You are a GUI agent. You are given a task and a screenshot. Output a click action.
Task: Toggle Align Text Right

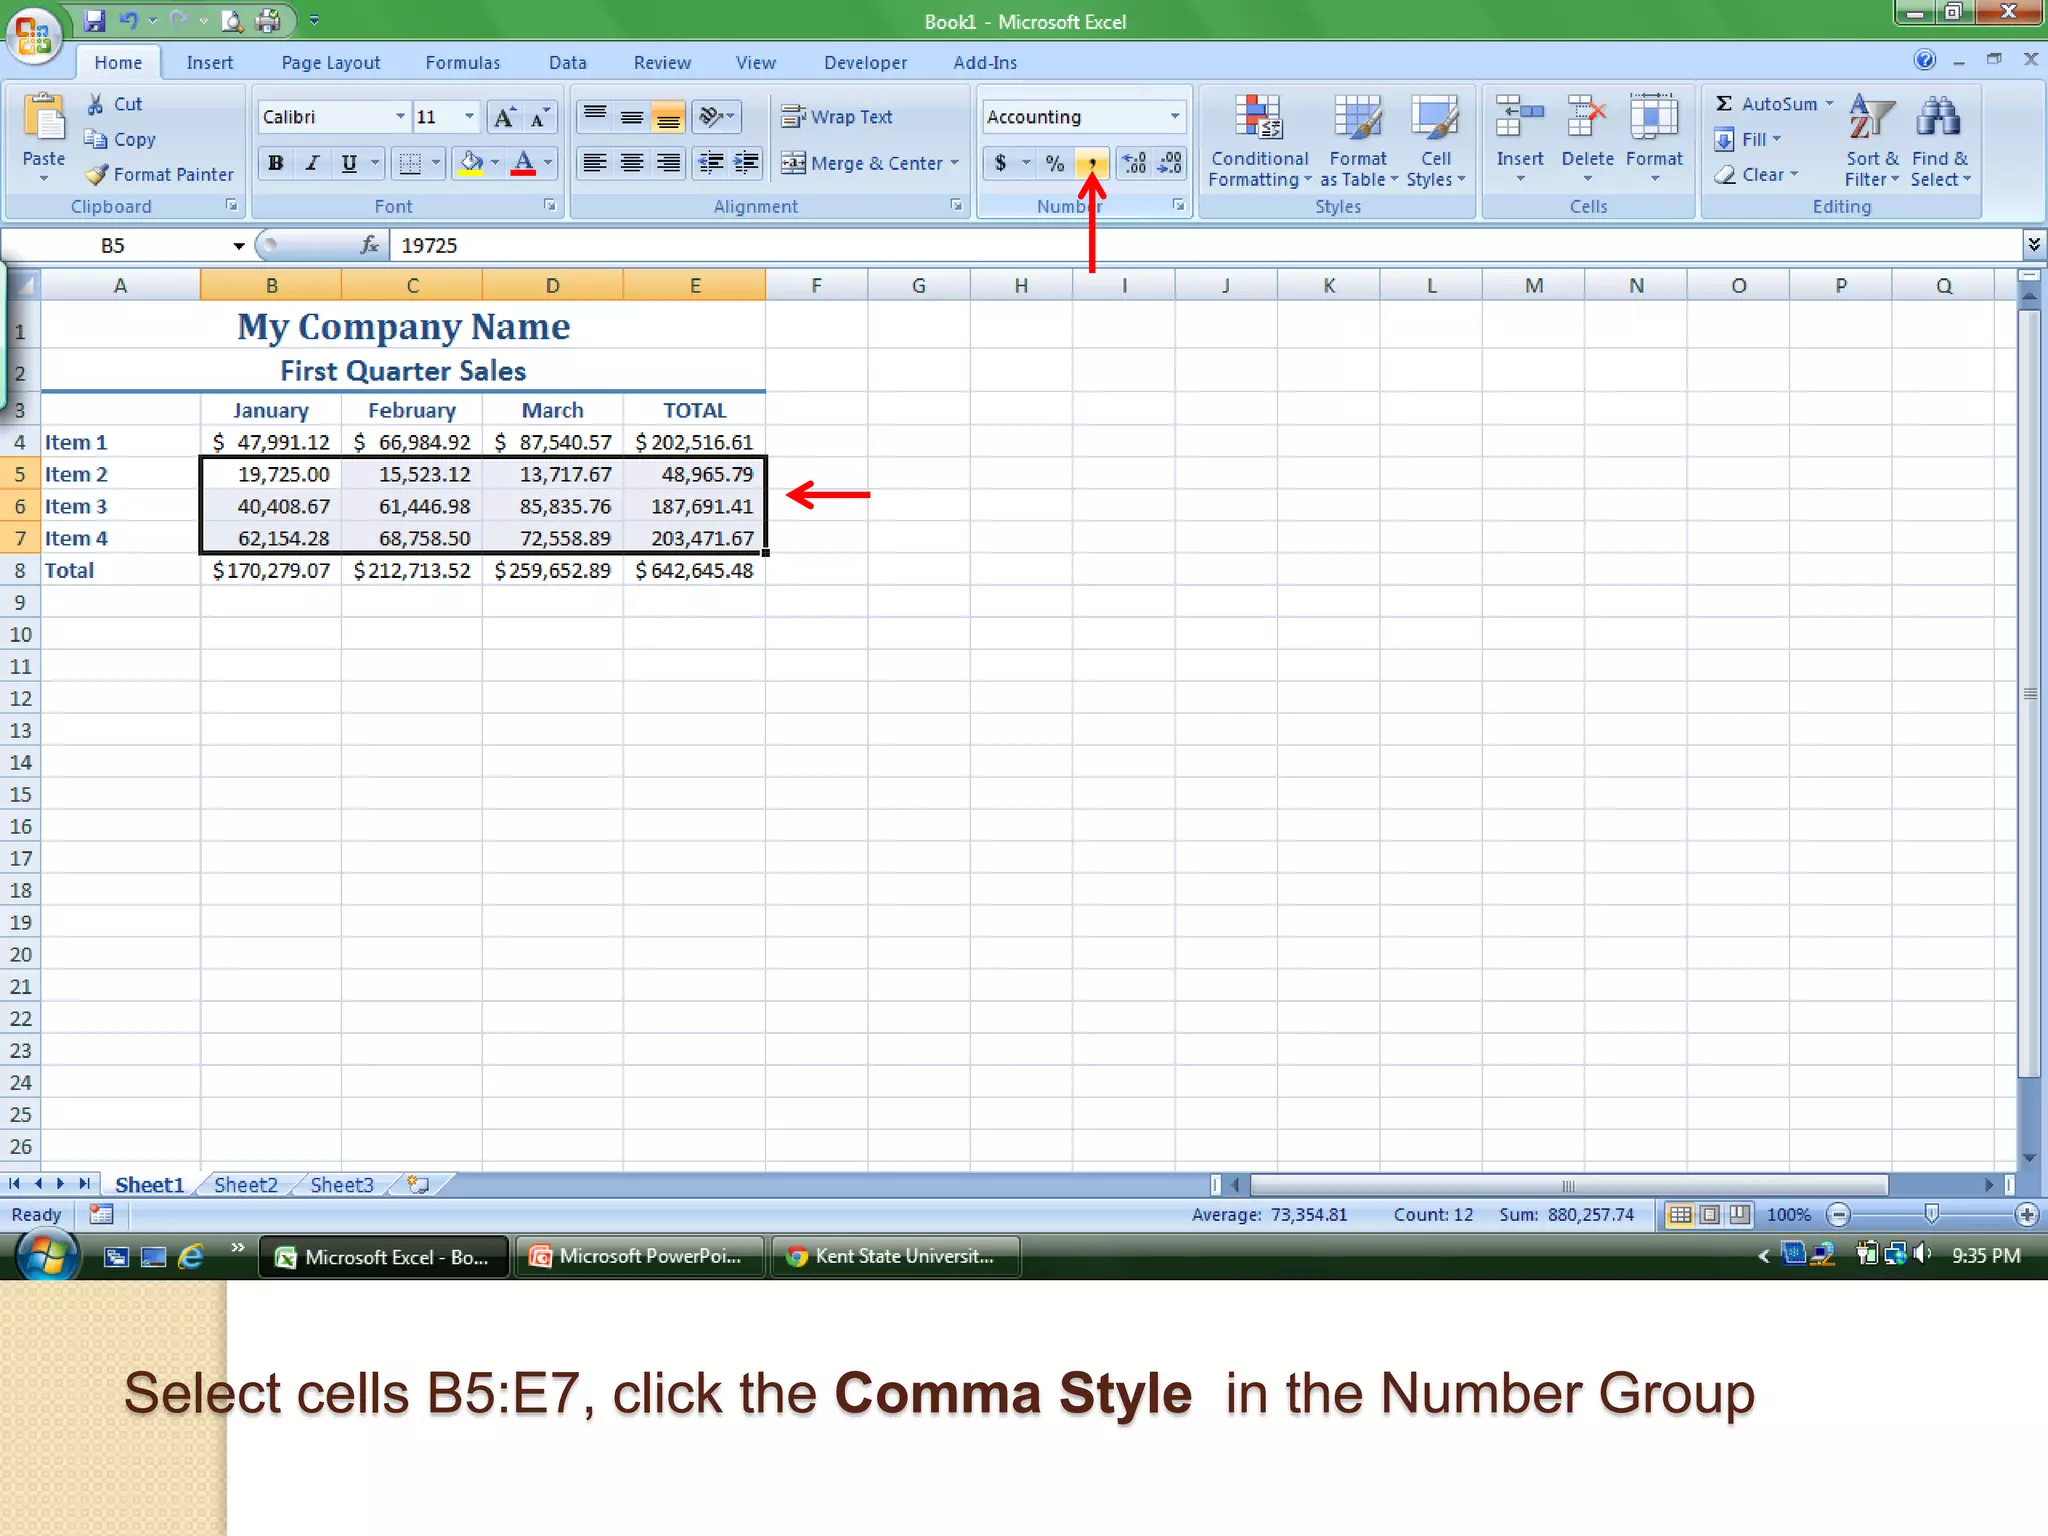pyautogui.click(x=667, y=163)
